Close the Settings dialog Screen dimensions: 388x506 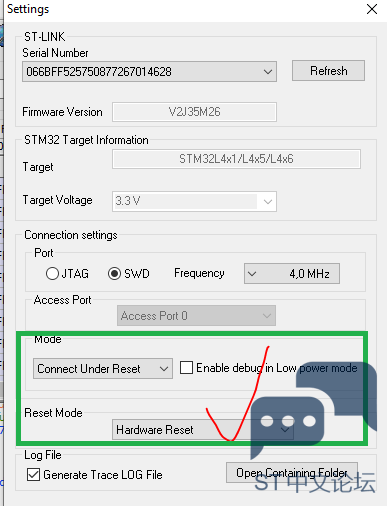[372, 9]
